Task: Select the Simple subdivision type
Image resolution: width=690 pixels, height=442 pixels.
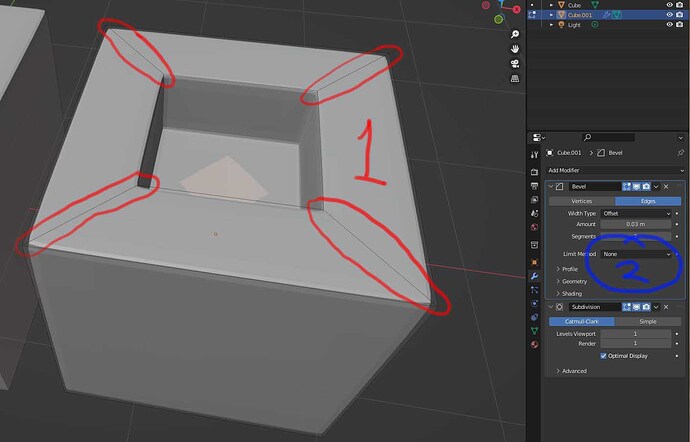Action: pos(648,322)
